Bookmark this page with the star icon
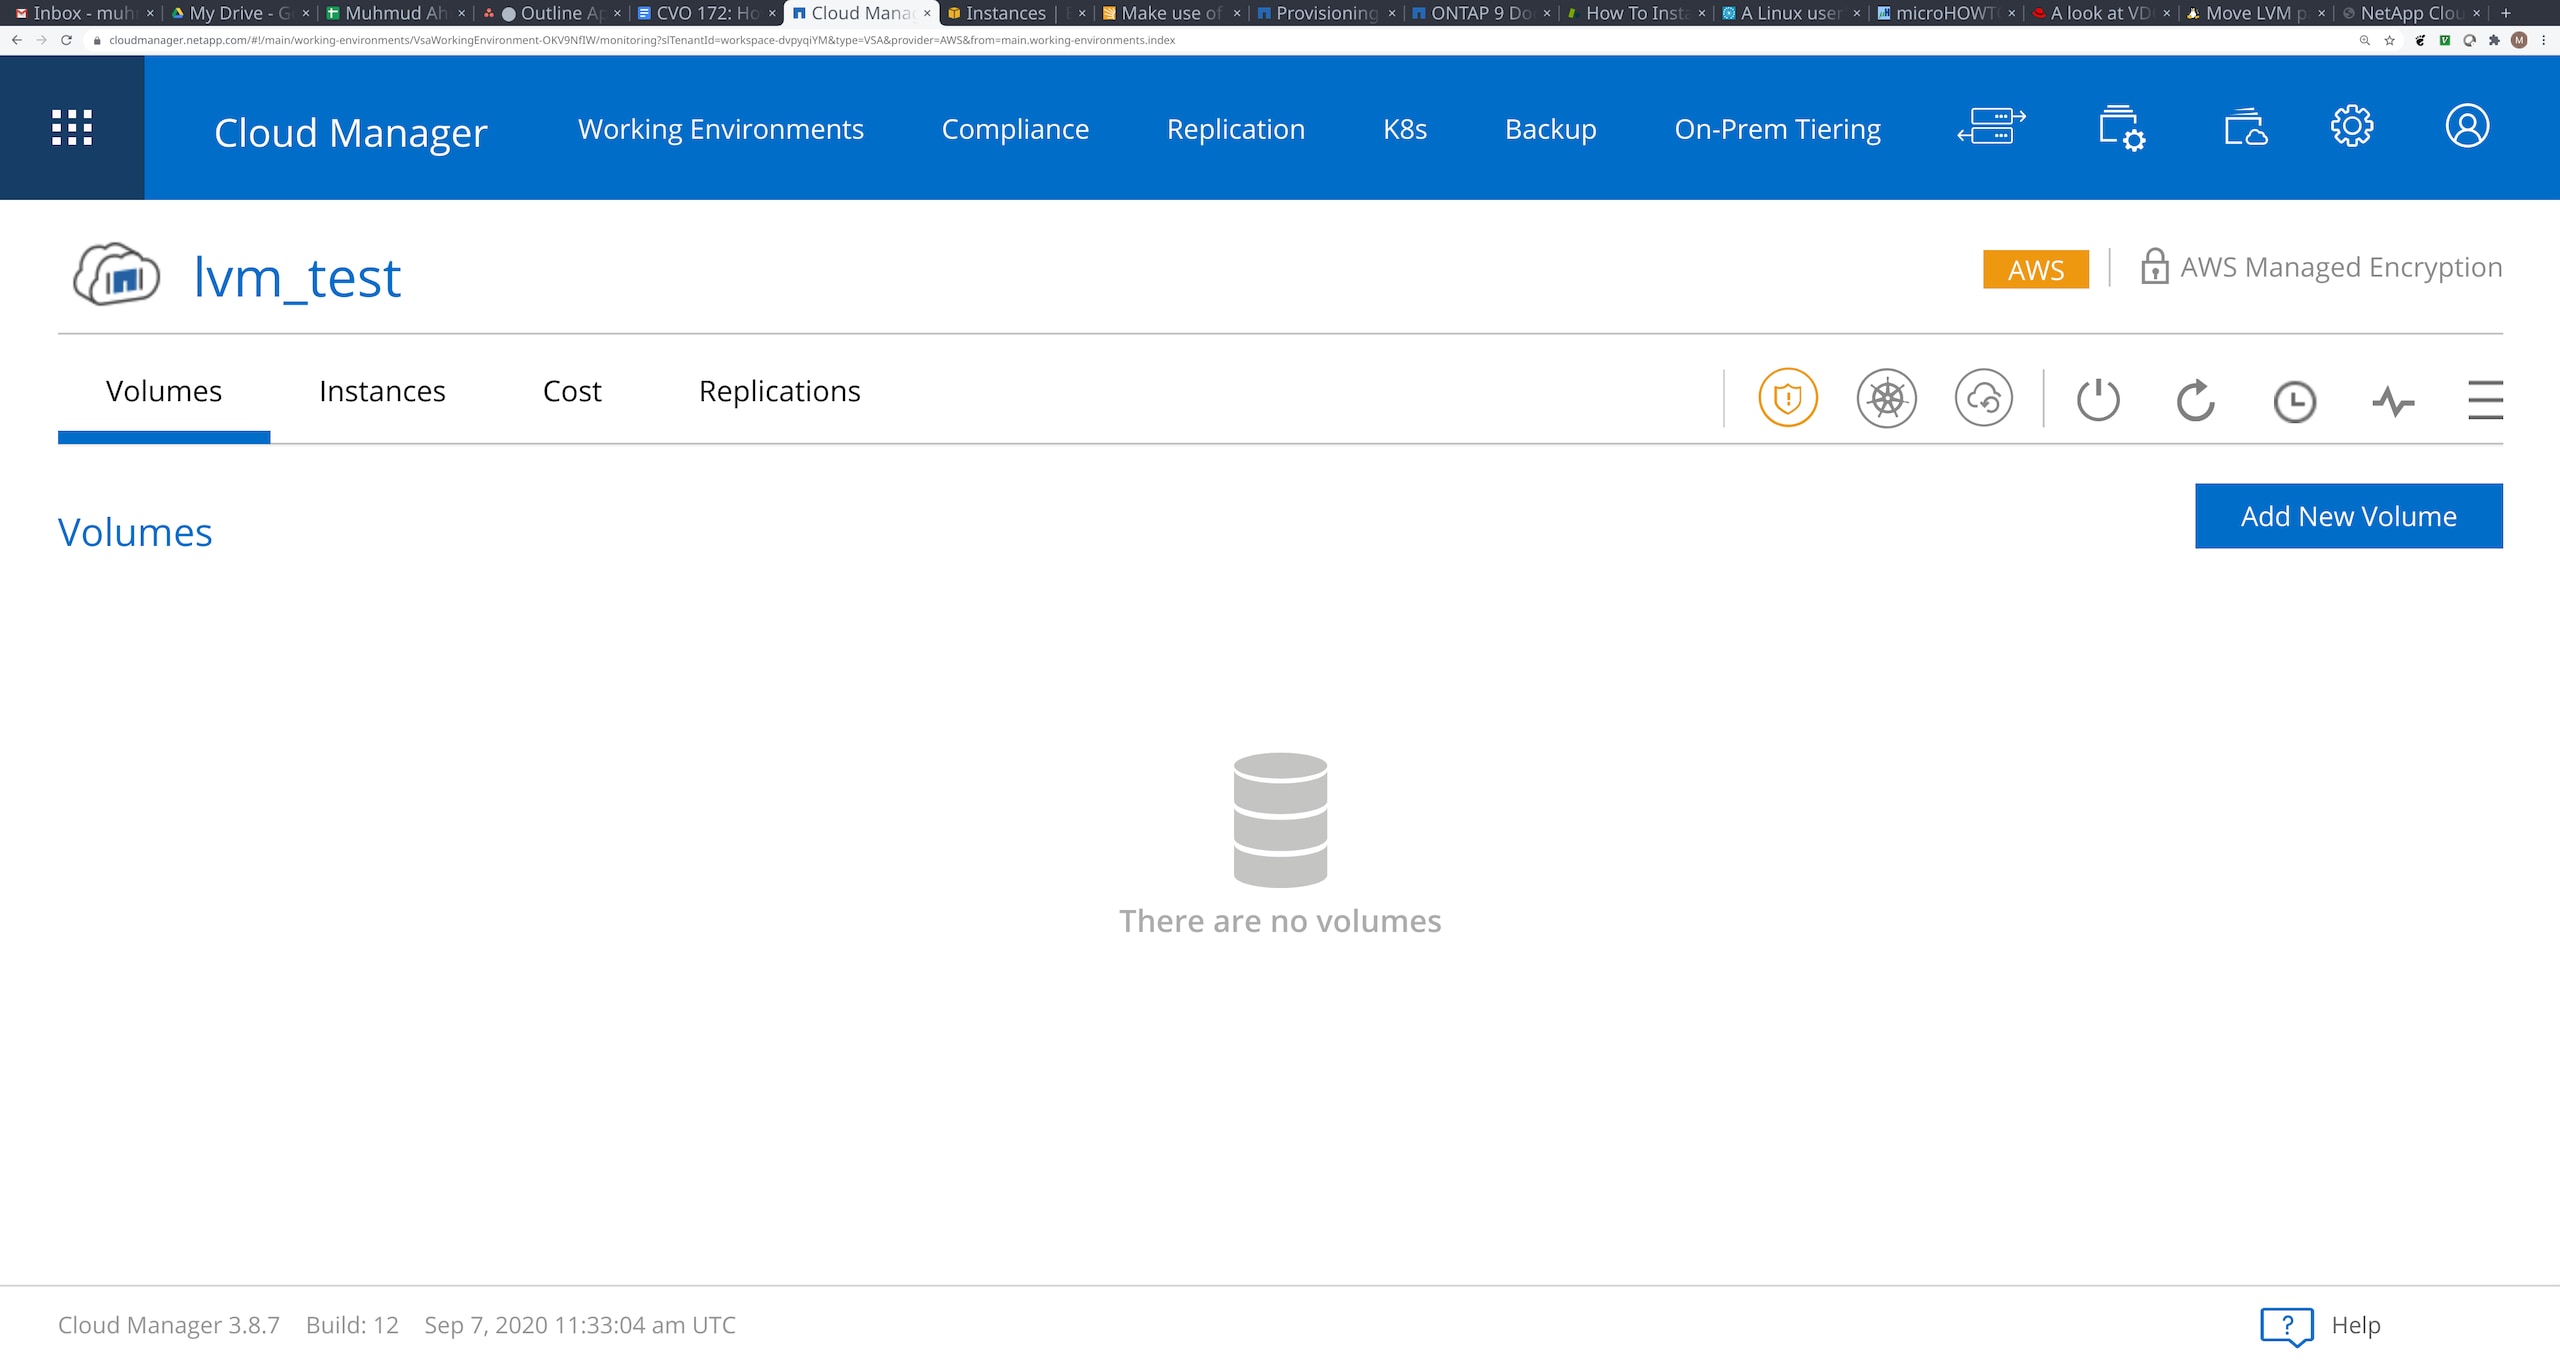 pyautogui.click(x=2390, y=40)
